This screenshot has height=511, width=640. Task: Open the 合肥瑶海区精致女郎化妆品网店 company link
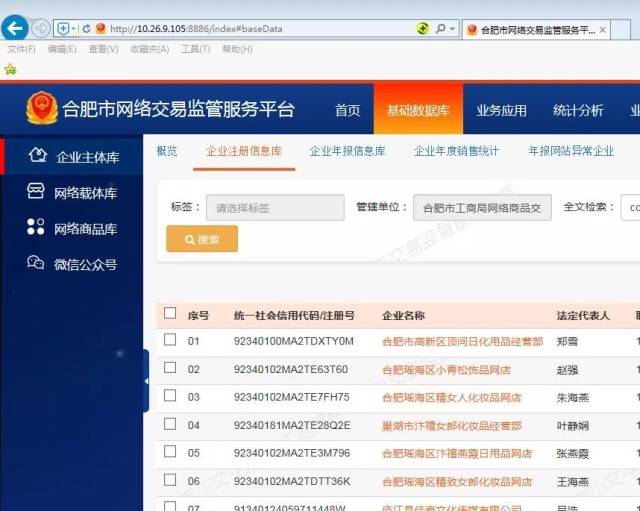(x=457, y=482)
